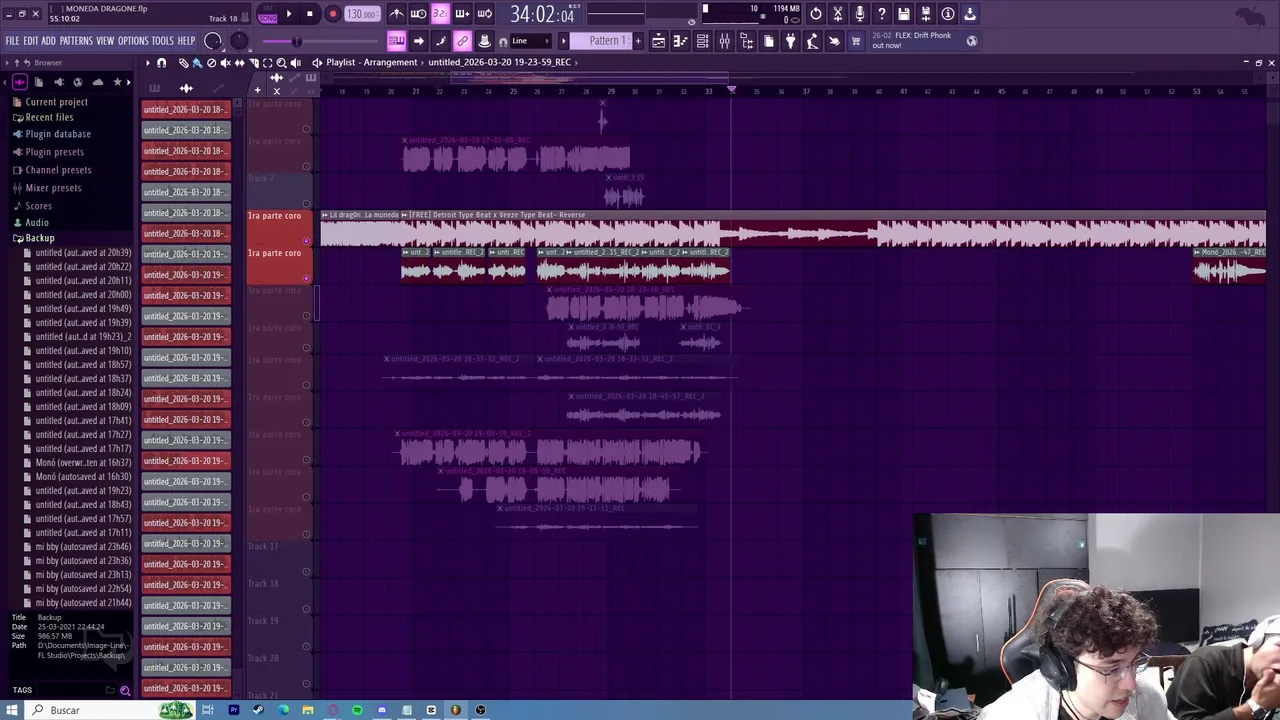Toggle the playlist snap magnet icon
The width and height of the screenshot is (1280, 720).
[x=162, y=63]
